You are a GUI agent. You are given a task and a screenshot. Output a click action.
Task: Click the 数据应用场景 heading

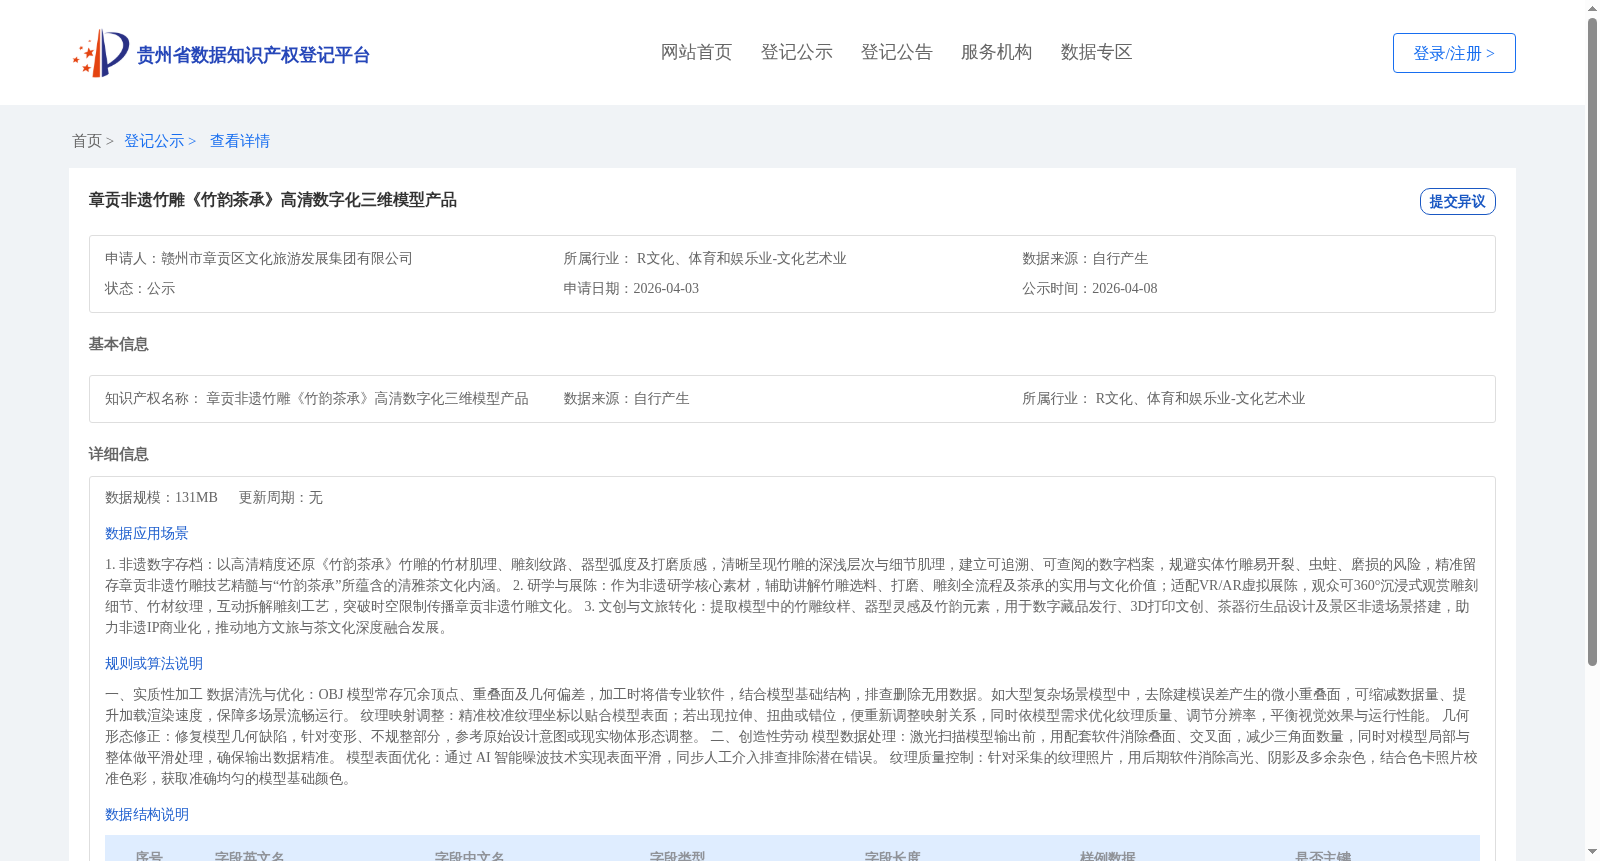coord(147,533)
